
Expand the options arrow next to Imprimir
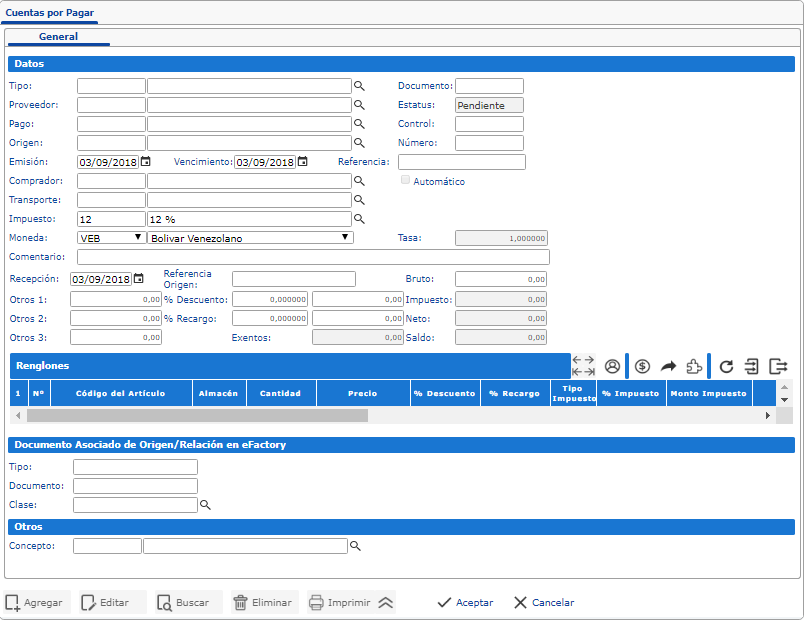[386, 602]
